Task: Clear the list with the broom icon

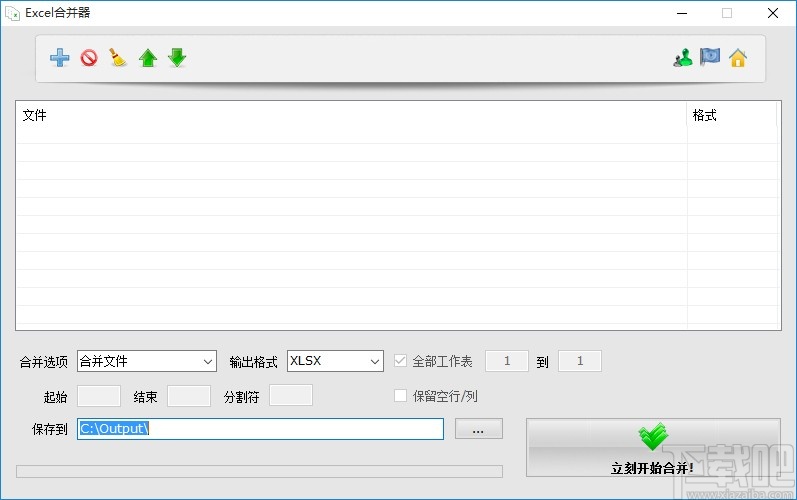Action: [x=118, y=57]
